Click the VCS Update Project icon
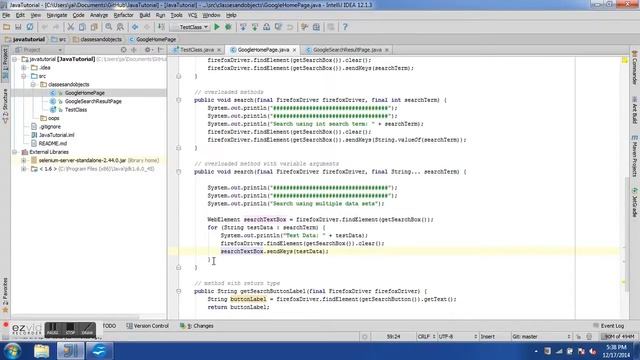 click(x=243, y=27)
